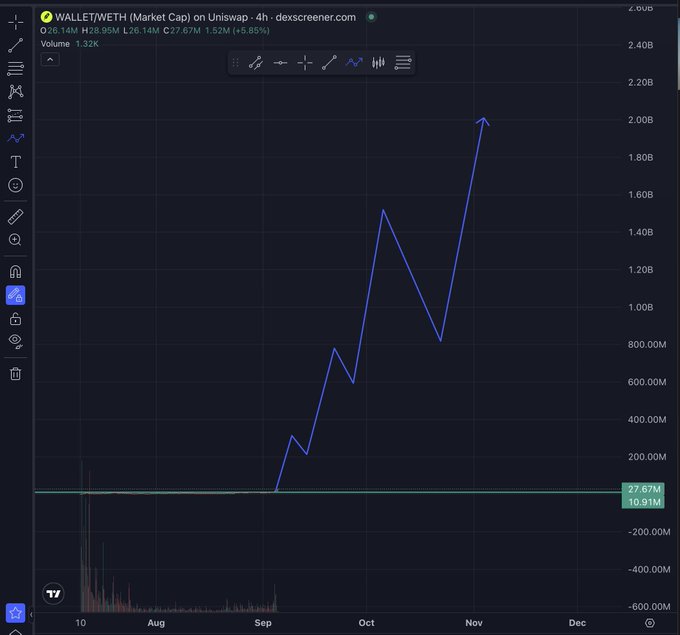The width and height of the screenshot is (680, 635).
Task: Pick Fib retracement in floating toolbar
Action: click(403, 63)
